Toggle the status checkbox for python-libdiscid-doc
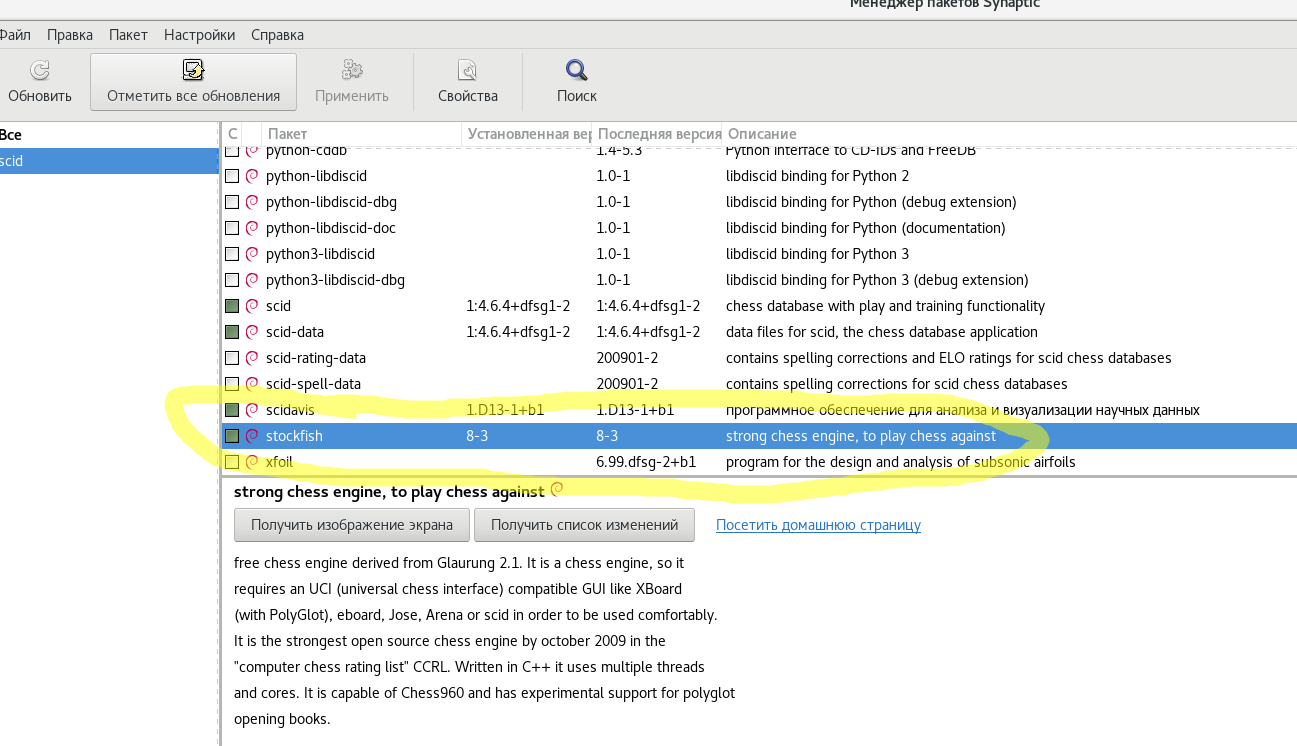Viewport: 1297px width, 746px height. pyautogui.click(x=232, y=228)
